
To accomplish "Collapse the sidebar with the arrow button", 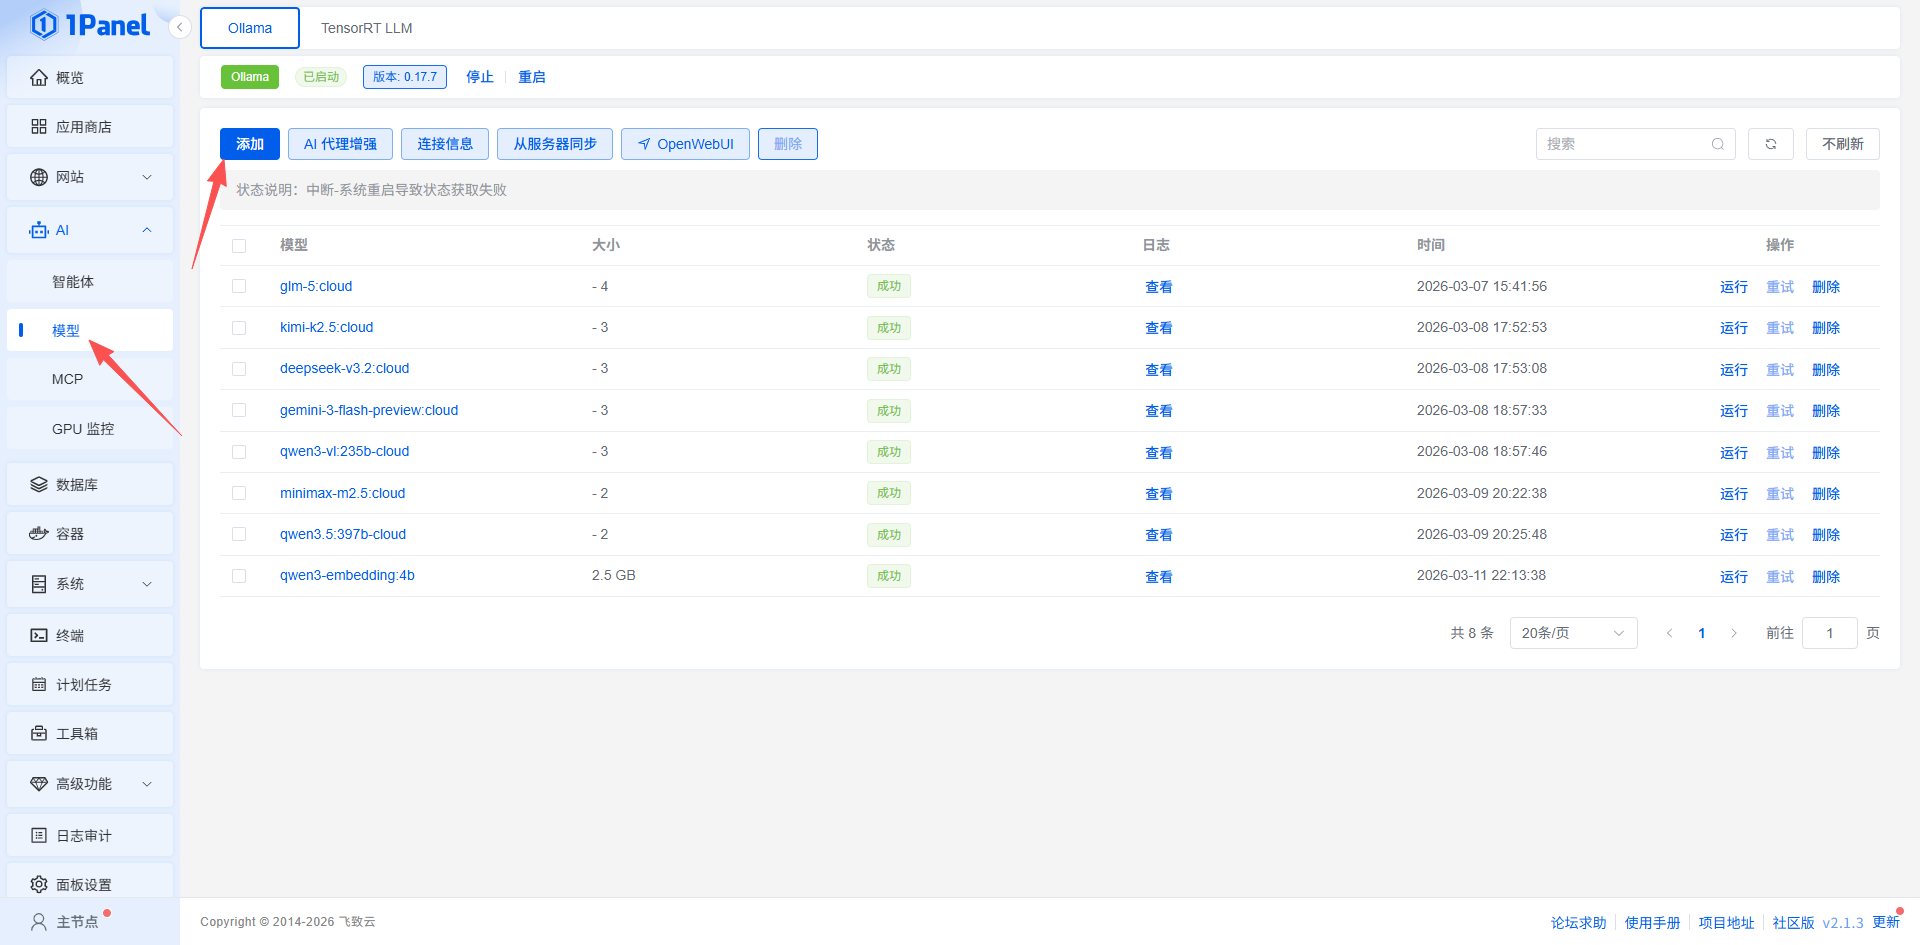I will pyautogui.click(x=179, y=27).
